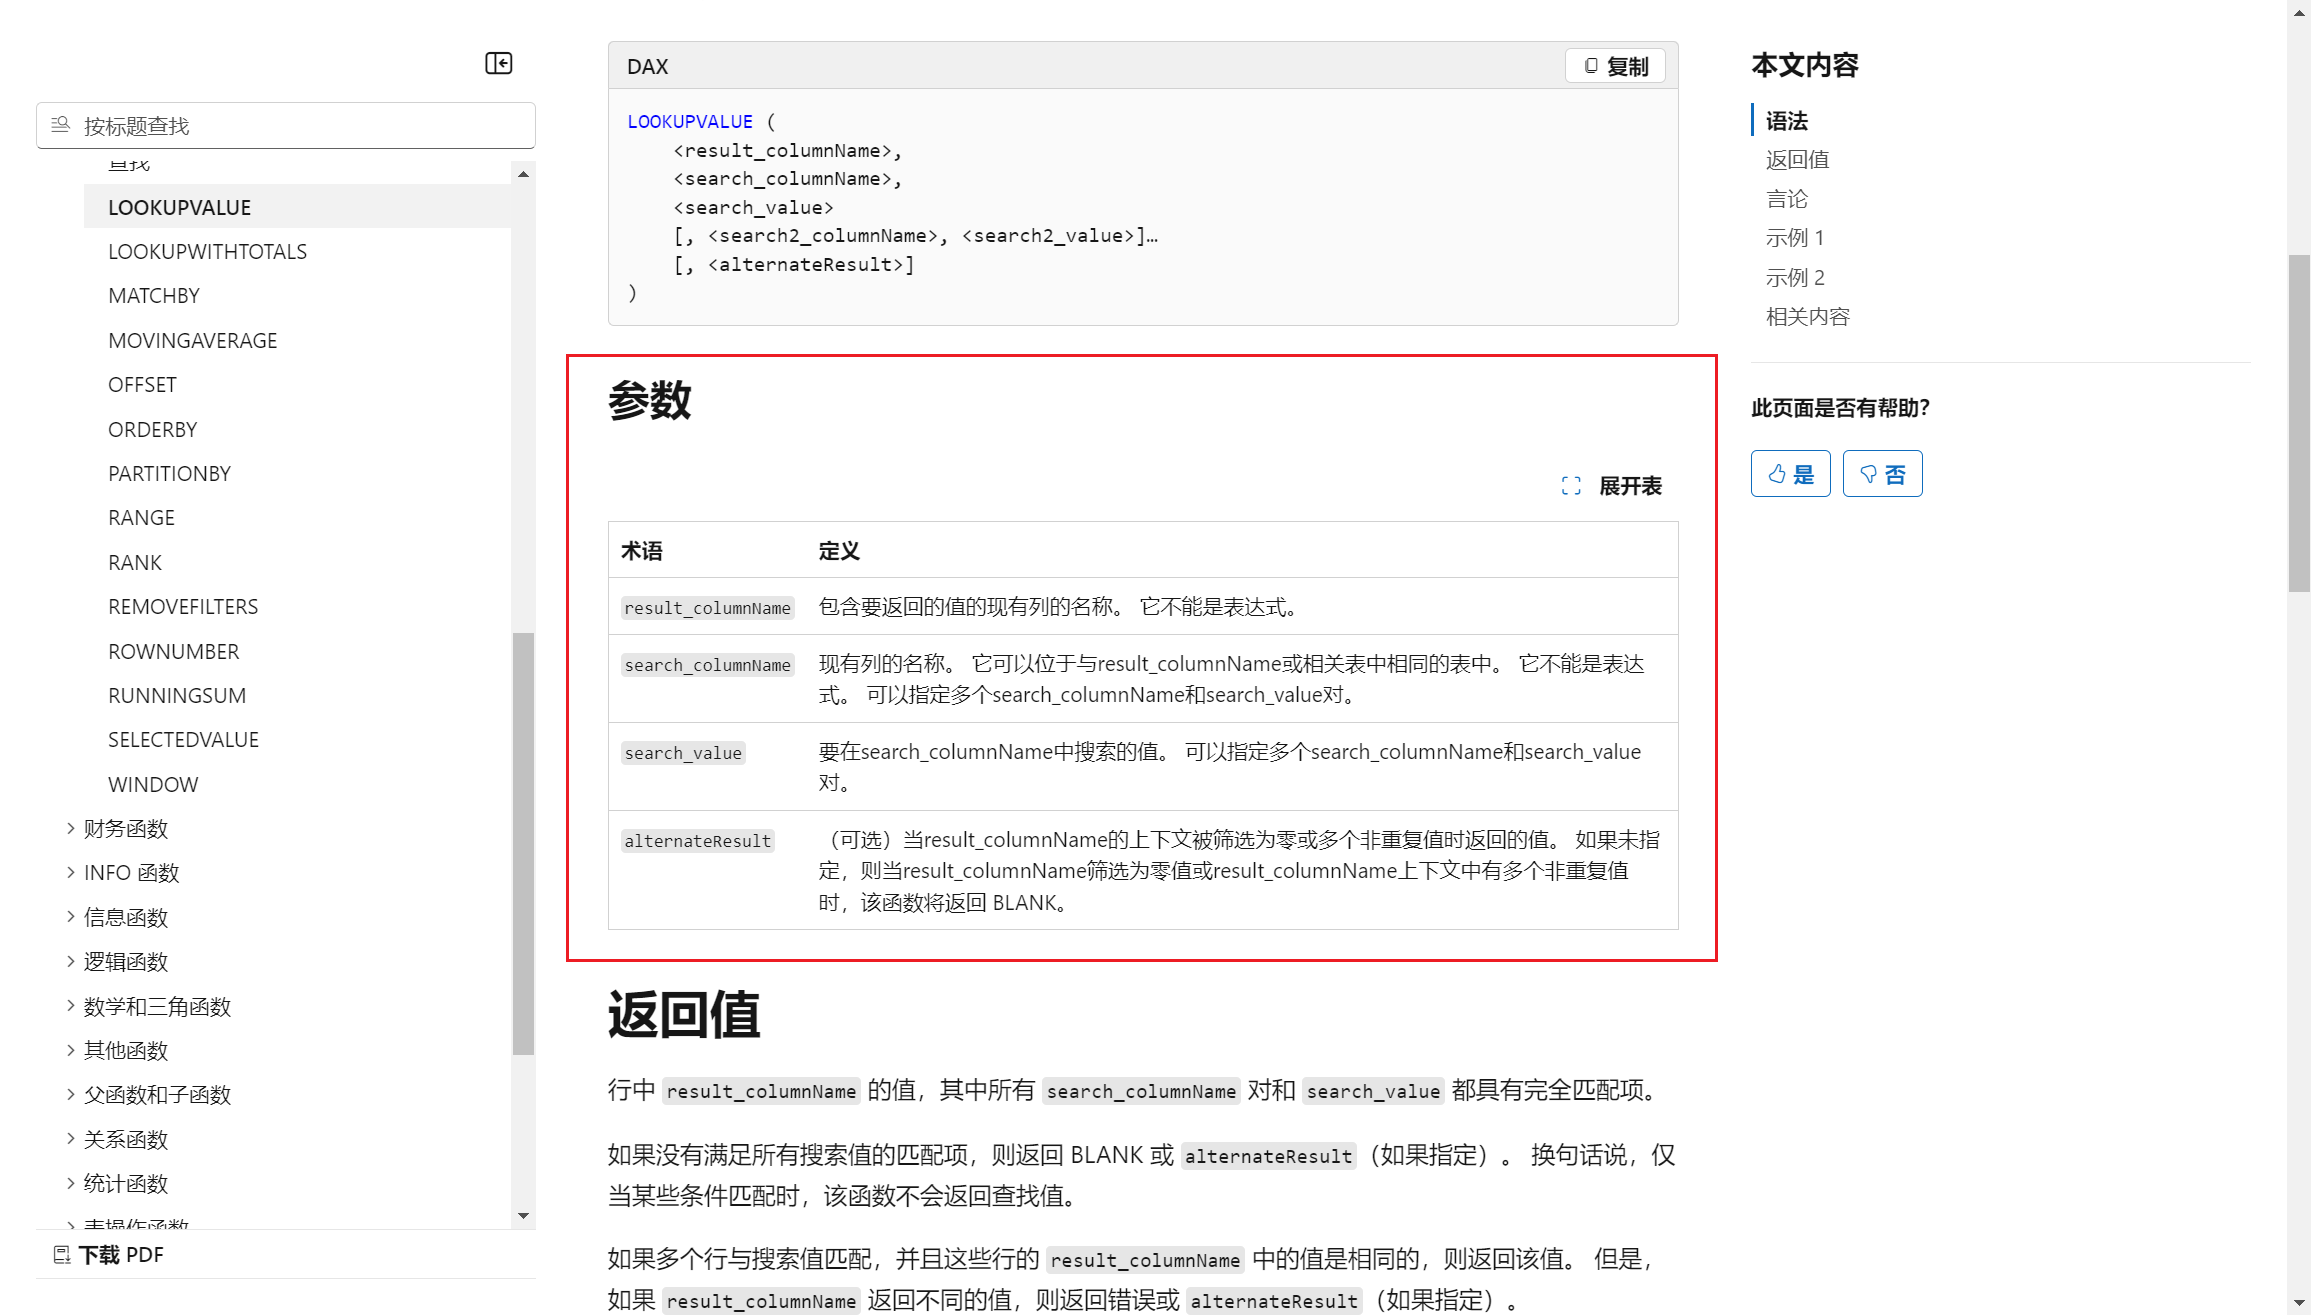Select SELECTEDVALUE in the sidebar

[183, 740]
